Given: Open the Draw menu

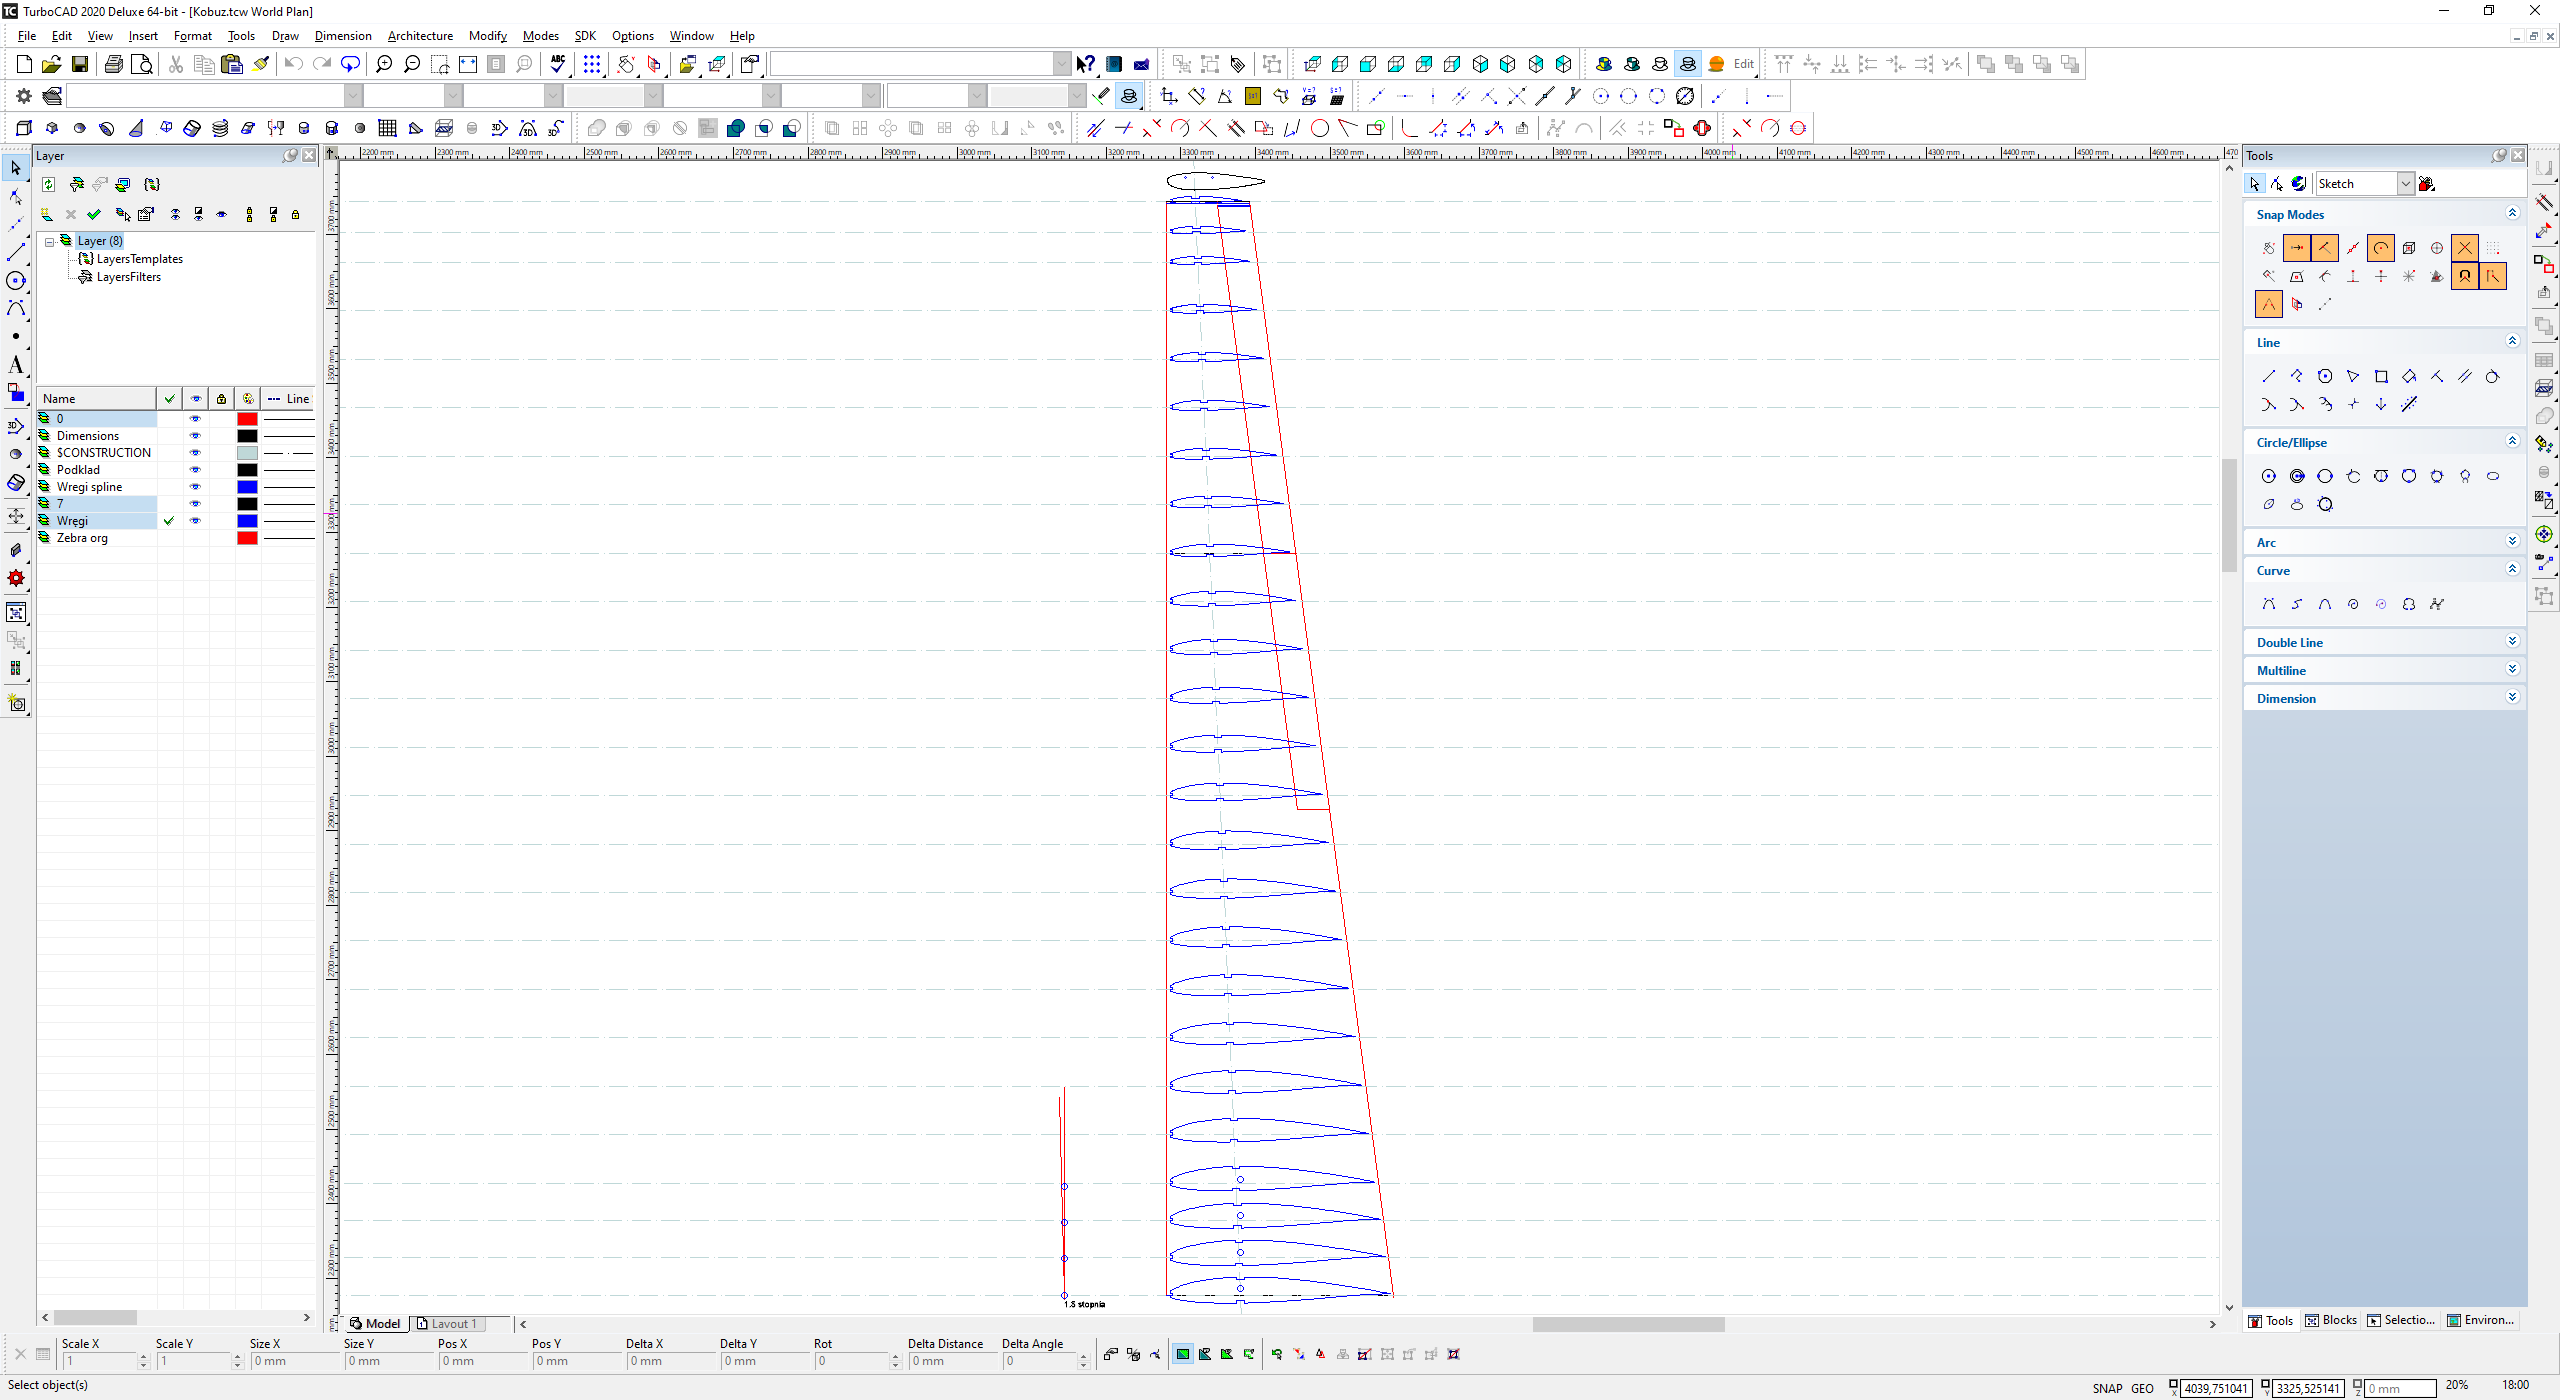Looking at the screenshot, I should click(x=285, y=36).
